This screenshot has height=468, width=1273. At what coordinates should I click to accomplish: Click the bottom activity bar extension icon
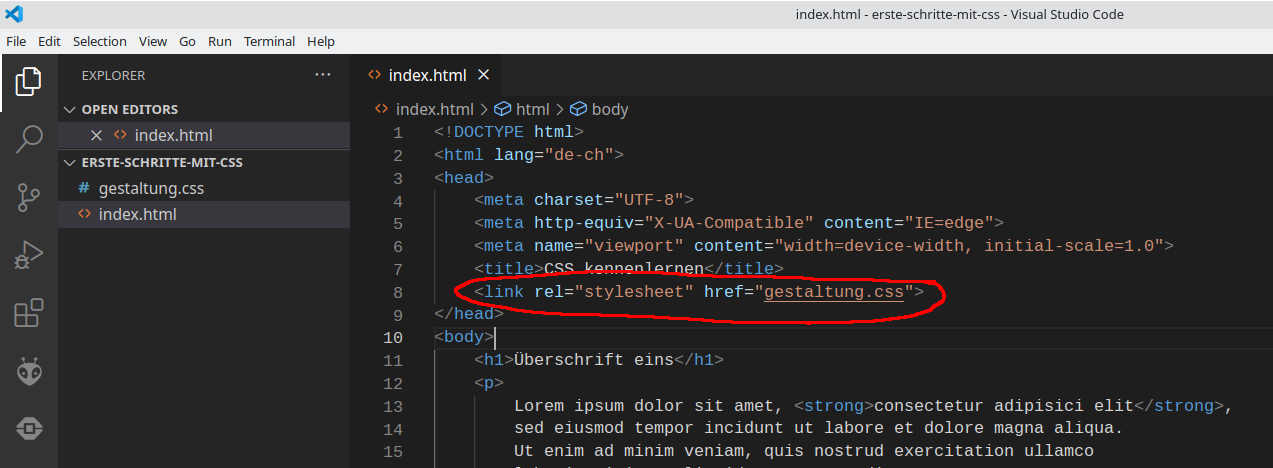tap(29, 429)
